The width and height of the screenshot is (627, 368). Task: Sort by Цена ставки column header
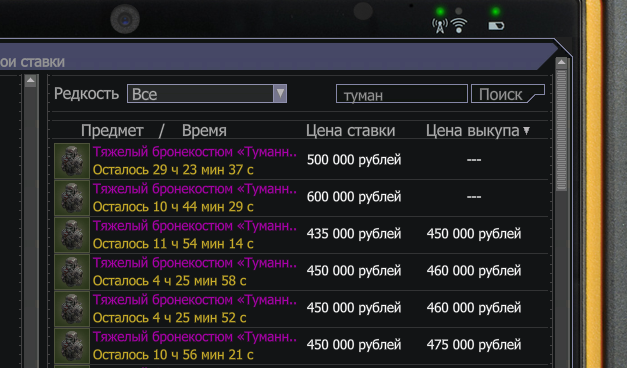pyautogui.click(x=350, y=131)
